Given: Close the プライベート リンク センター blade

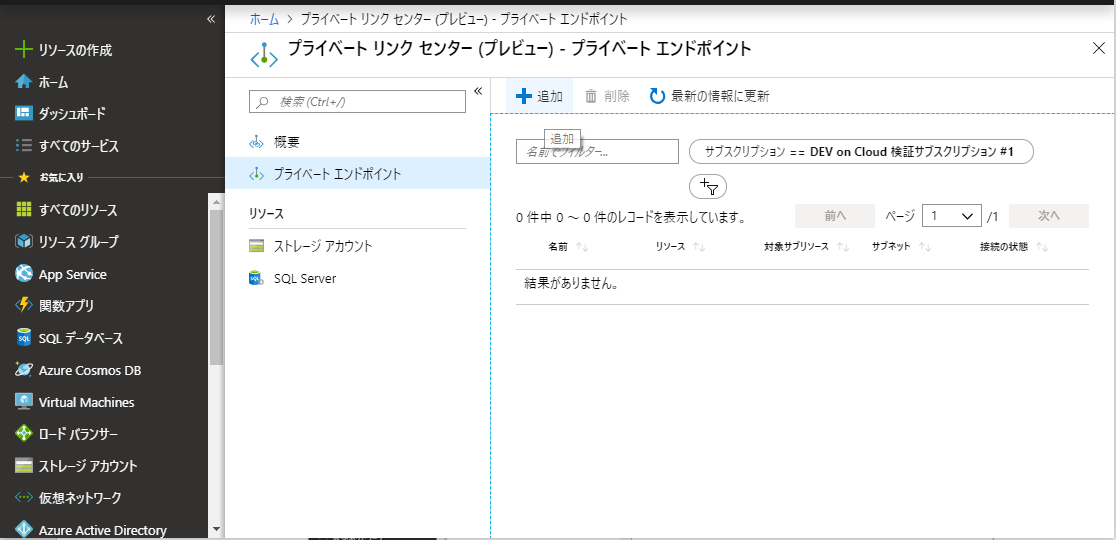Looking at the screenshot, I should point(1099,48).
